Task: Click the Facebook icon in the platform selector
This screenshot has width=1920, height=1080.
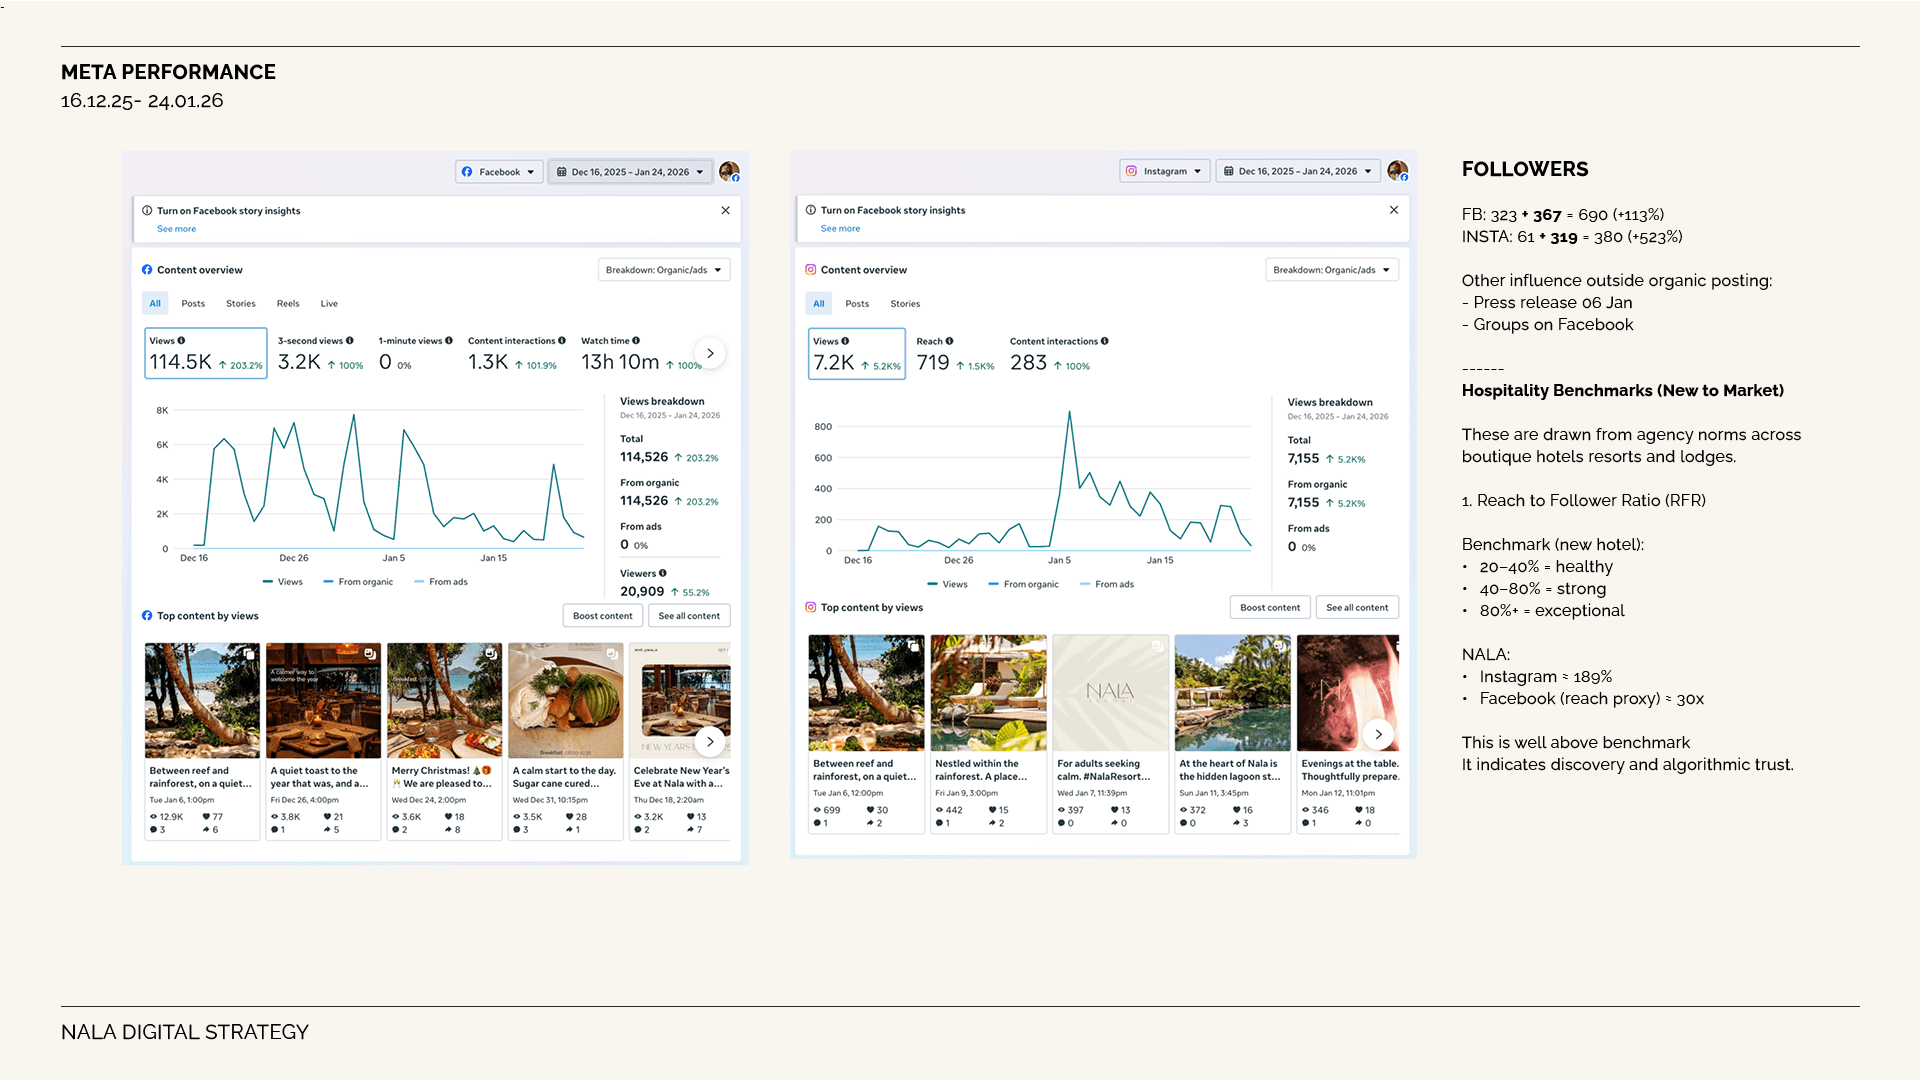Action: click(467, 171)
